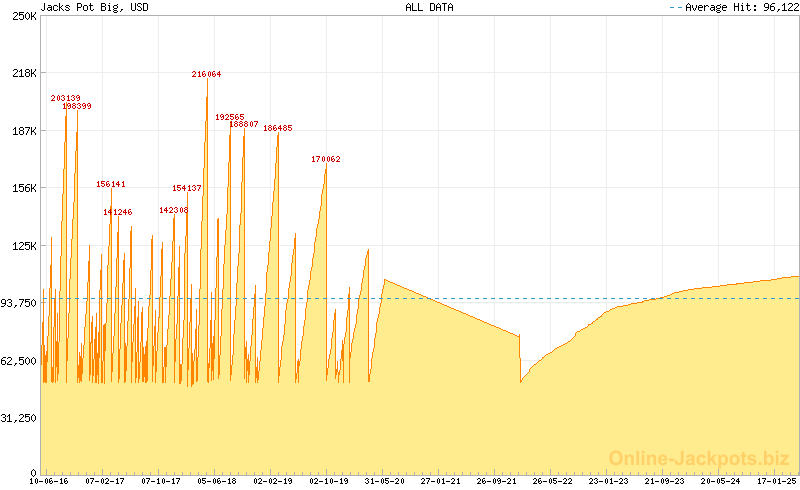
Task: Select the 10-06-16 x-axis date
Action: coord(50,481)
